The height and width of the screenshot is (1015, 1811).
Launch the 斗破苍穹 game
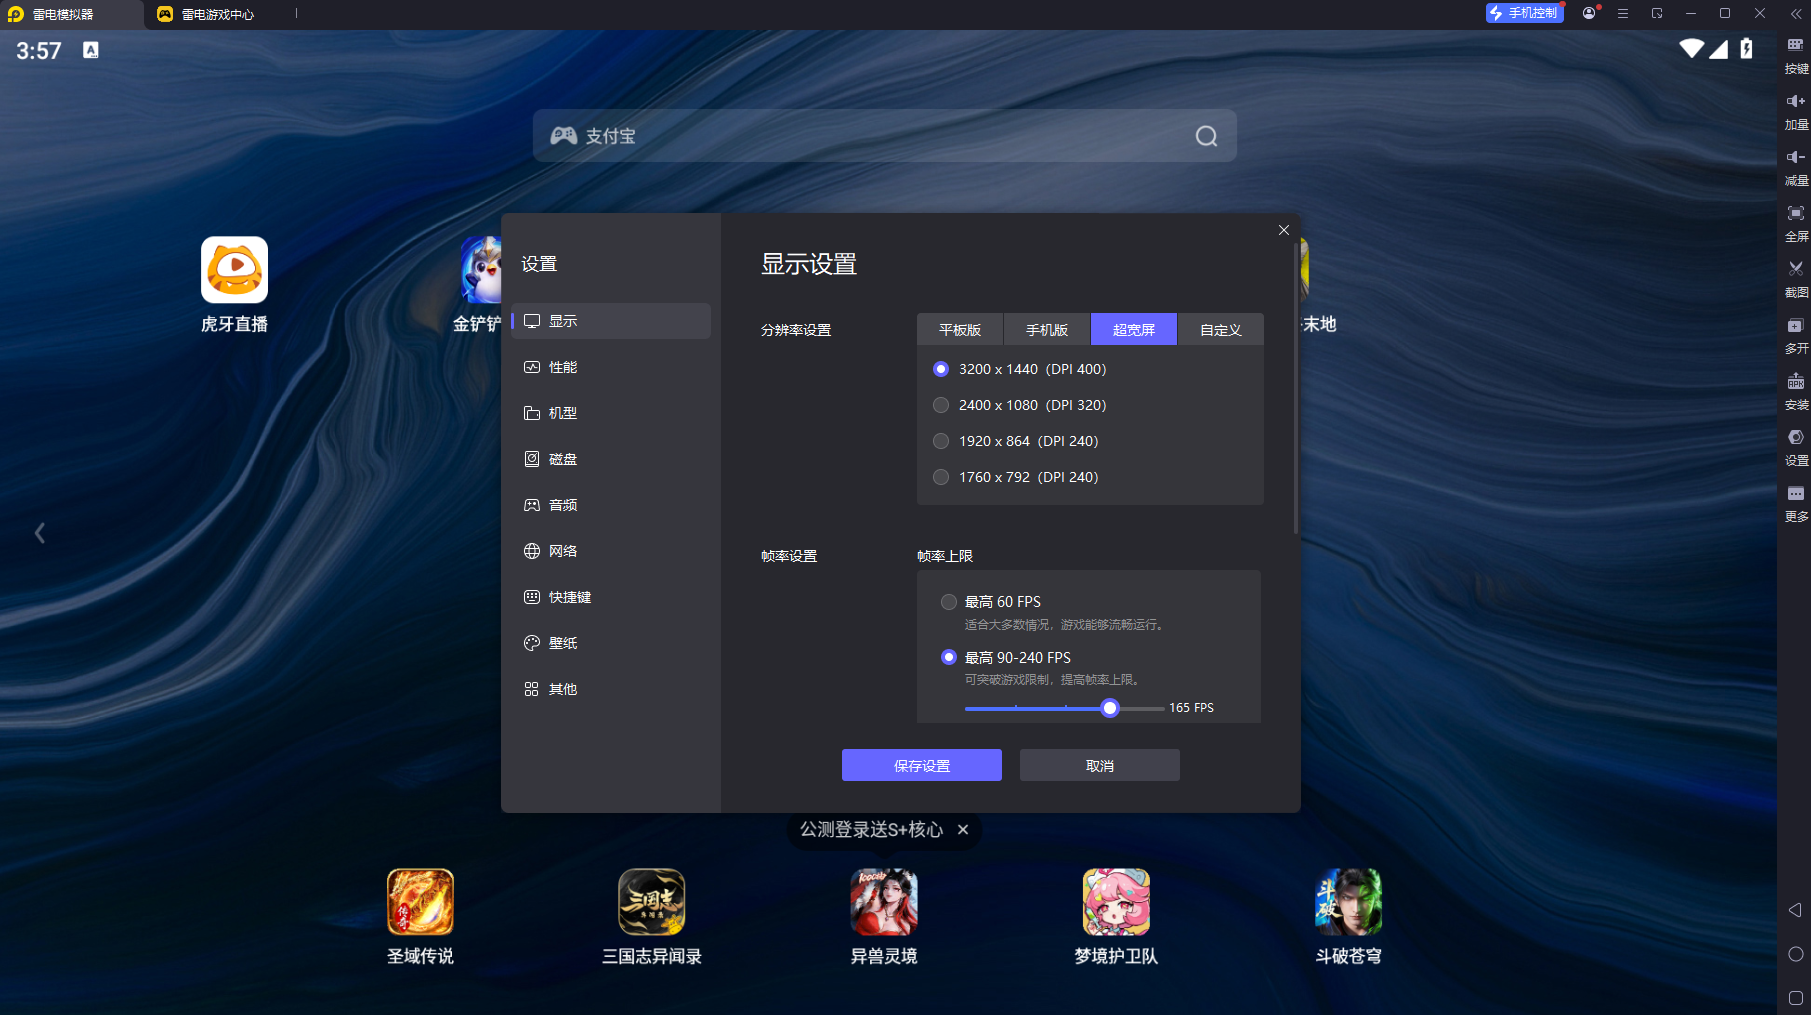pyautogui.click(x=1348, y=916)
